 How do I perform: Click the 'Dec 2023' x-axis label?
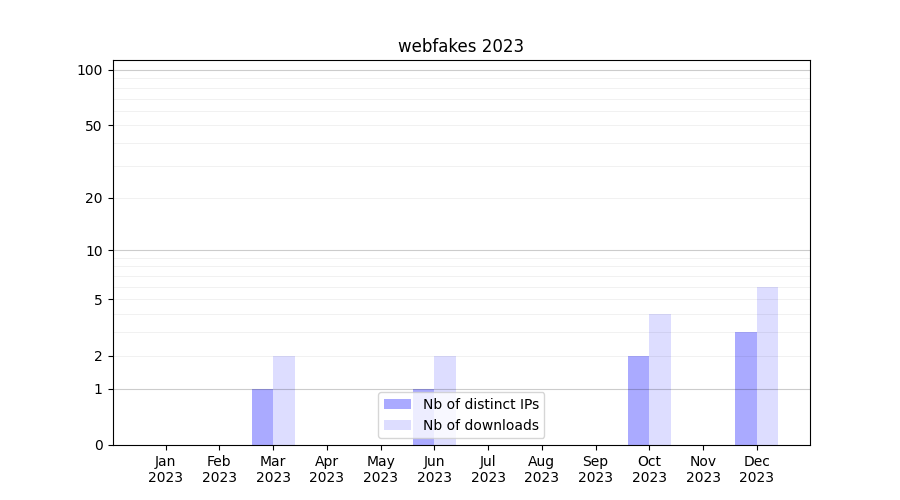tap(757, 469)
